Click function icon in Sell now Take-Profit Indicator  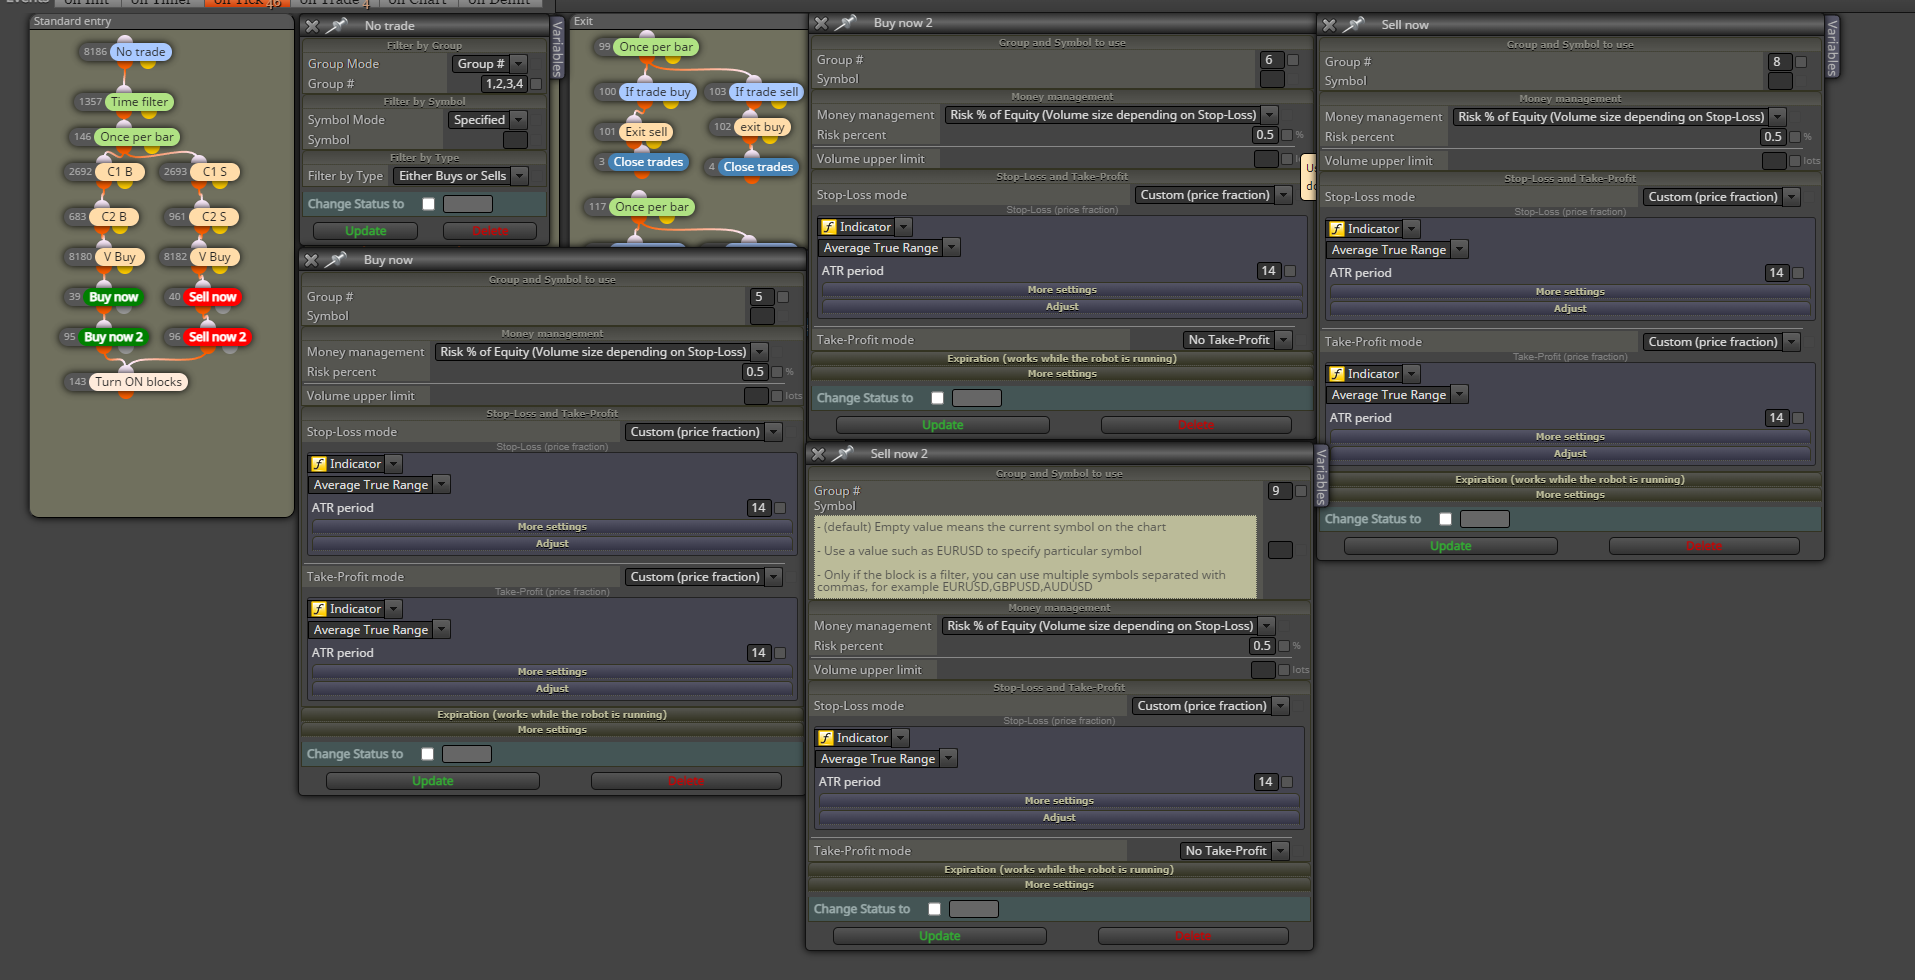[1336, 374]
